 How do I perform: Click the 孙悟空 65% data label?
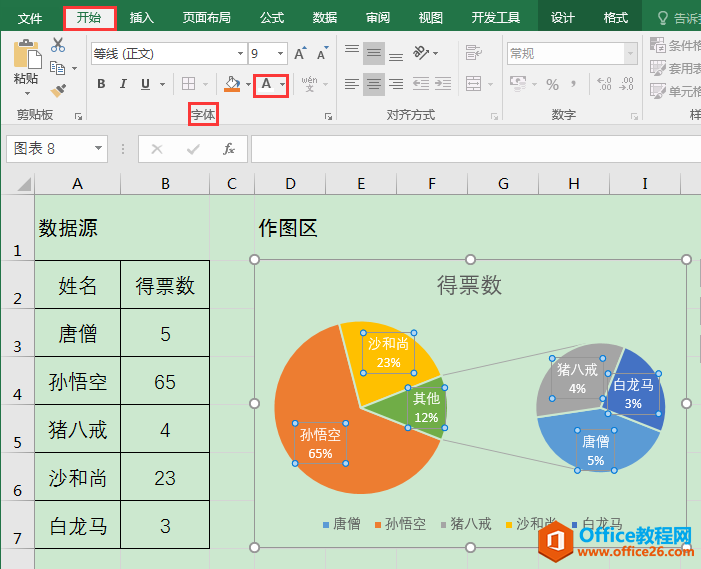coord(320,443)
